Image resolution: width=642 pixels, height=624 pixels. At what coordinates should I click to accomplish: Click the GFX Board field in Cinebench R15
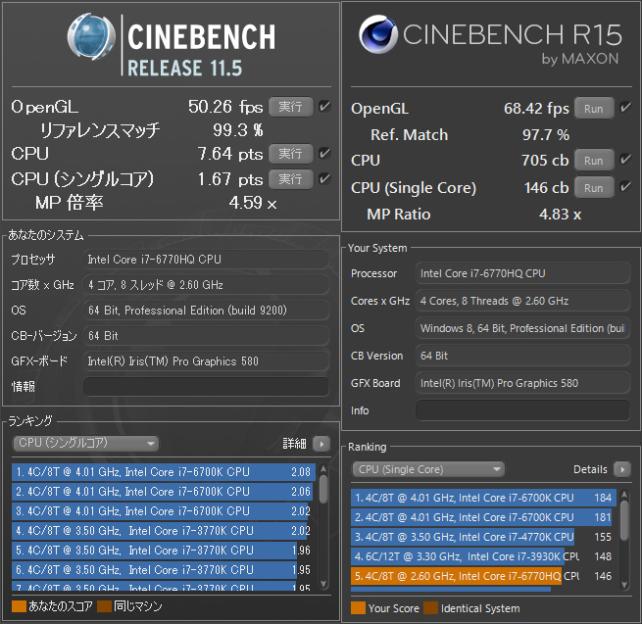[523, 383]
